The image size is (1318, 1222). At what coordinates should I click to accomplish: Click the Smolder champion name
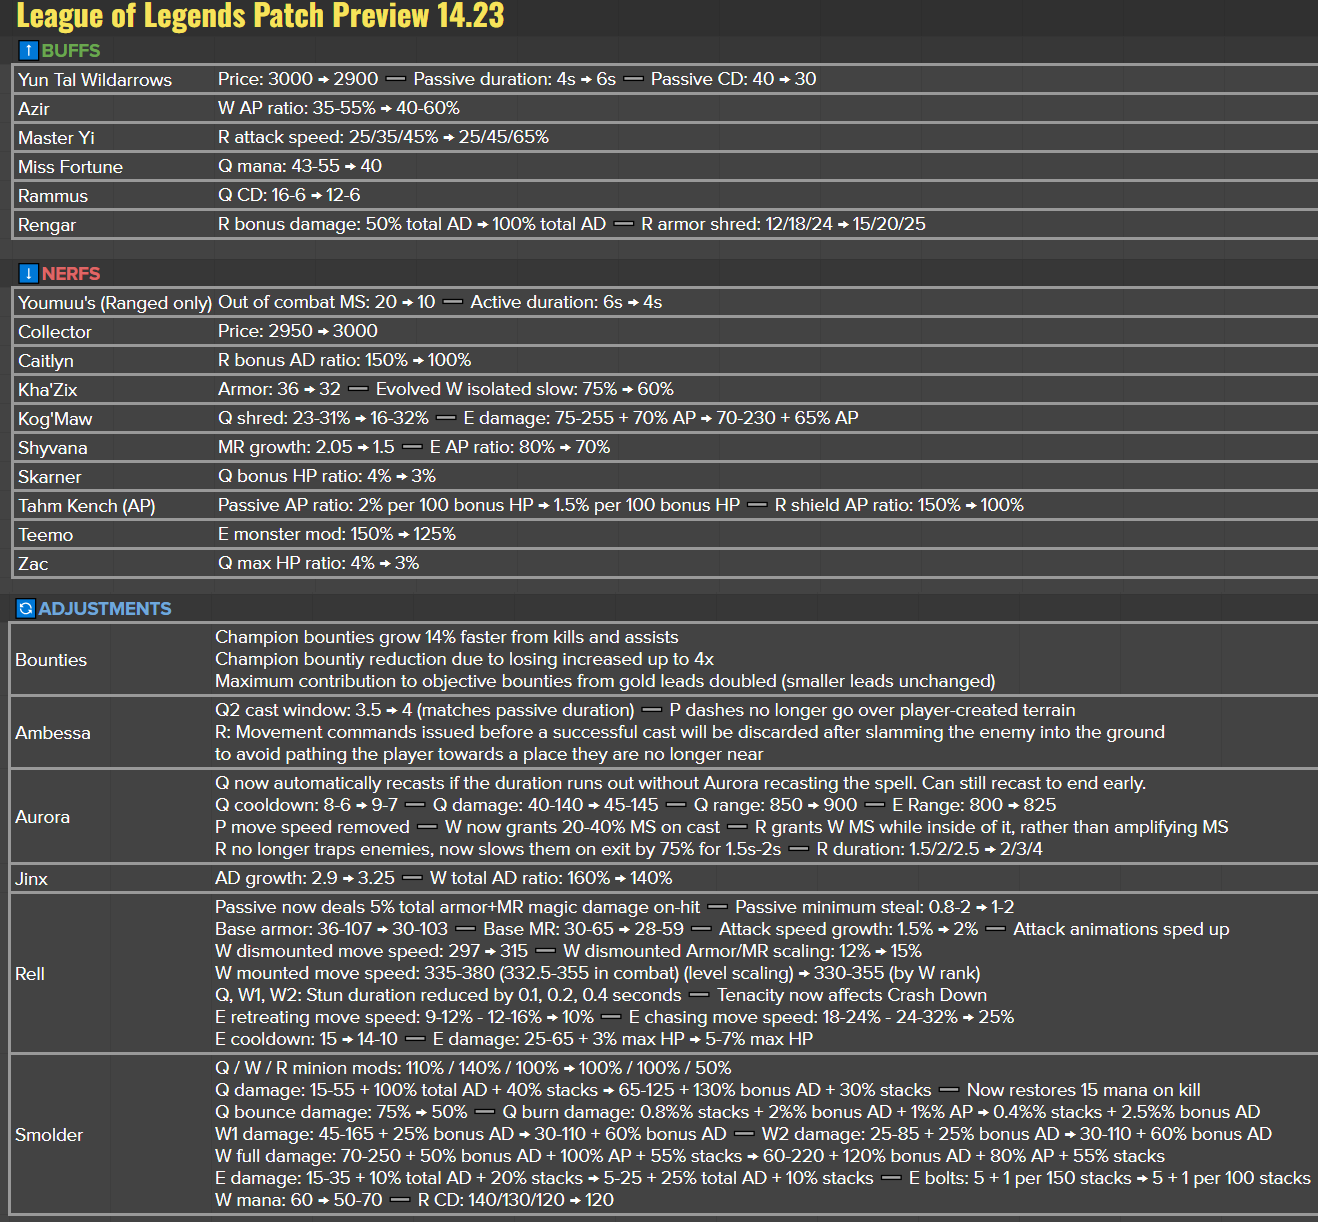pyautogui.click(x=49, y=1135)
